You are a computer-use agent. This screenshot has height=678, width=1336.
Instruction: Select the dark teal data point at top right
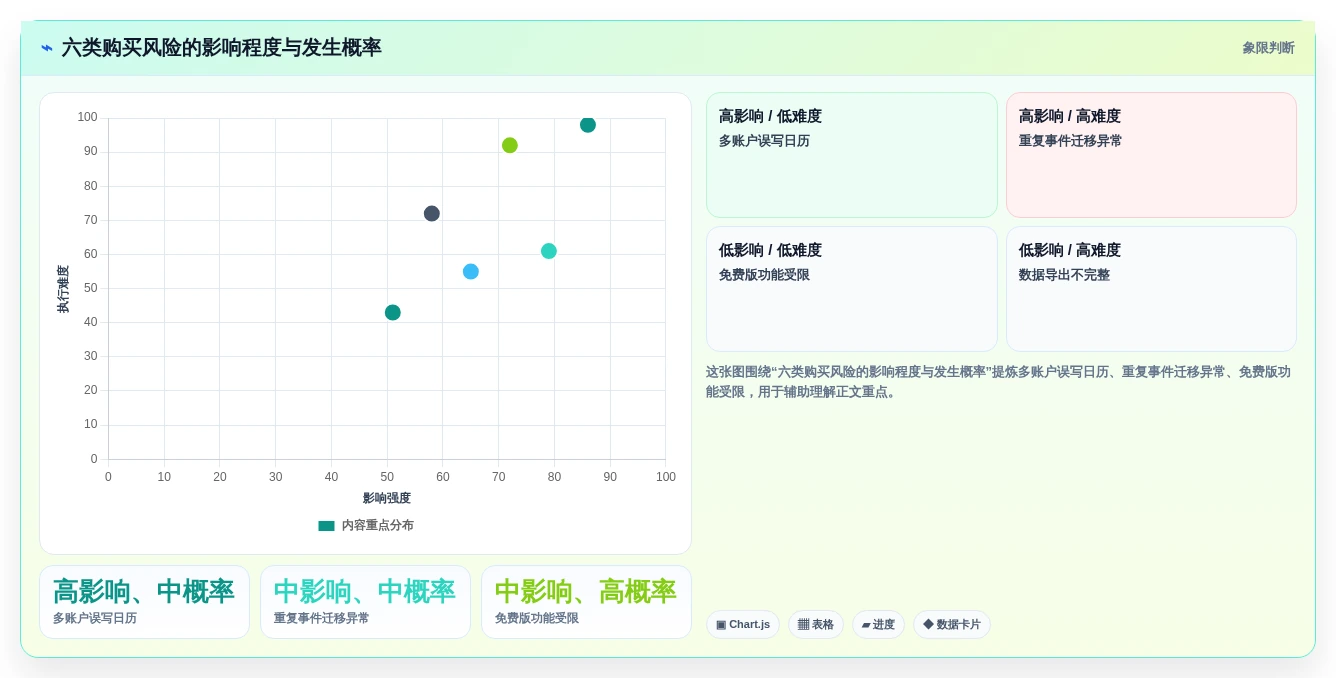point(588,125)
